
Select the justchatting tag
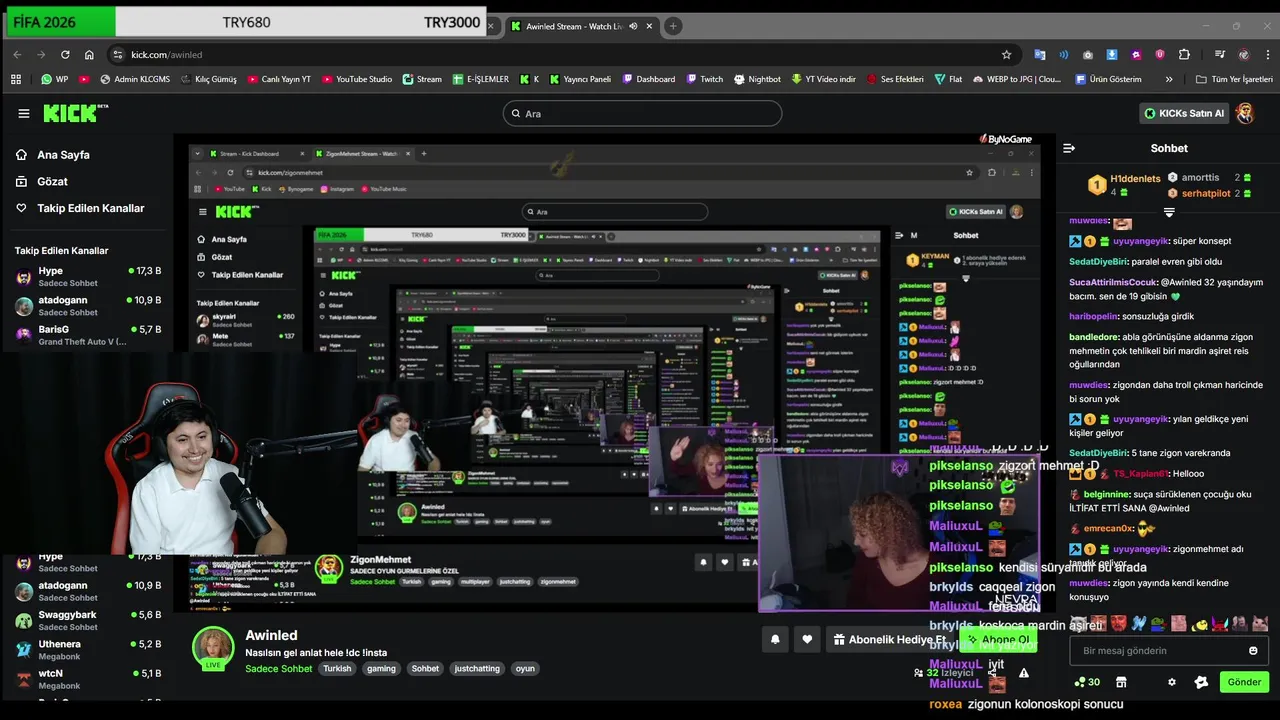[477, 668]
